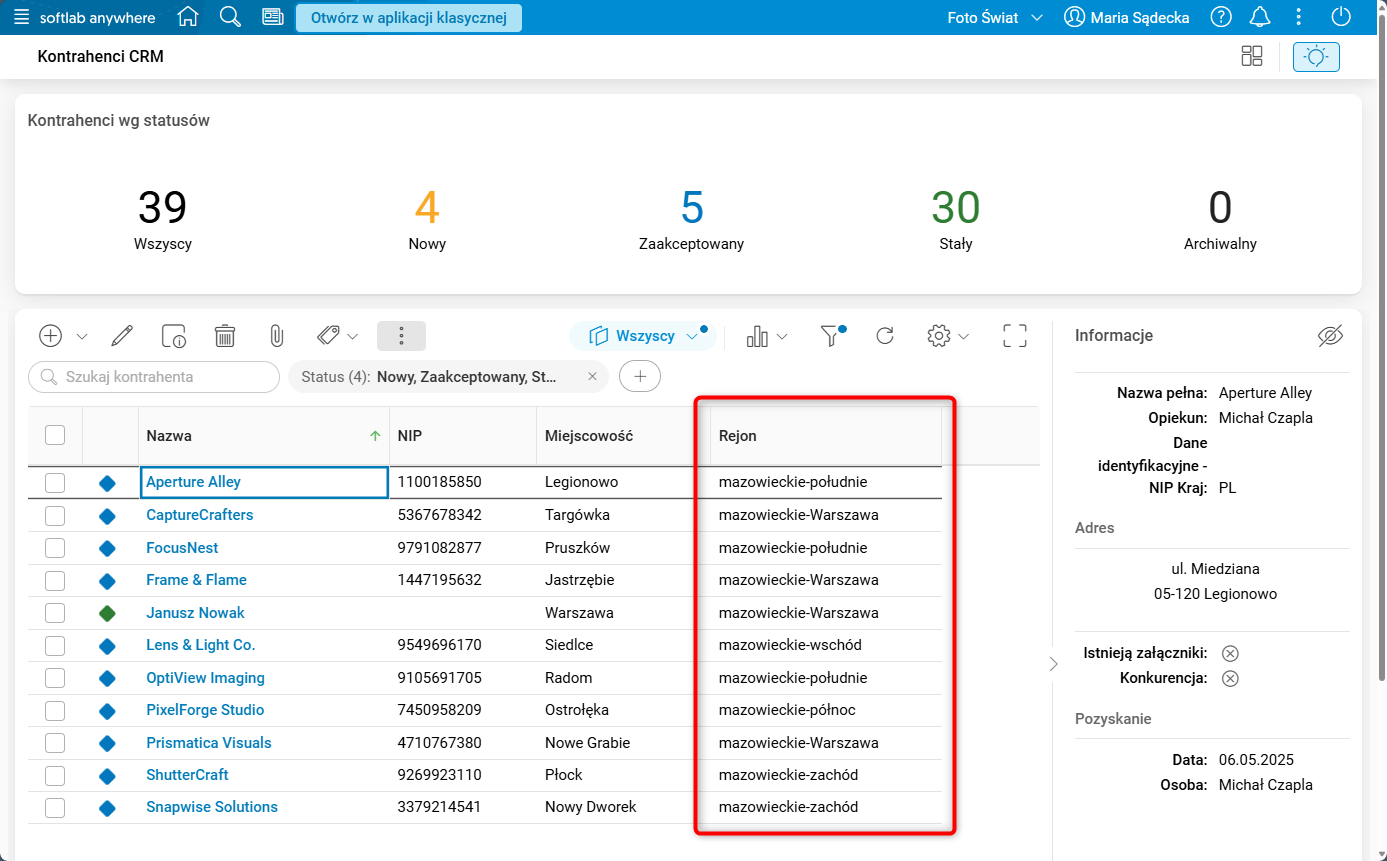Open list settings gear
The image size is (1387, 861).
(938, 336)
